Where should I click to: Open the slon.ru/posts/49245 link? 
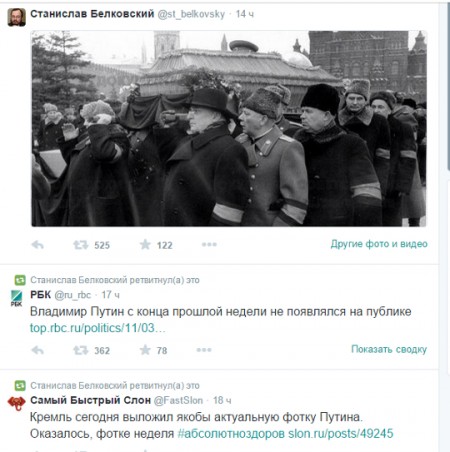[x=341, y=434]
